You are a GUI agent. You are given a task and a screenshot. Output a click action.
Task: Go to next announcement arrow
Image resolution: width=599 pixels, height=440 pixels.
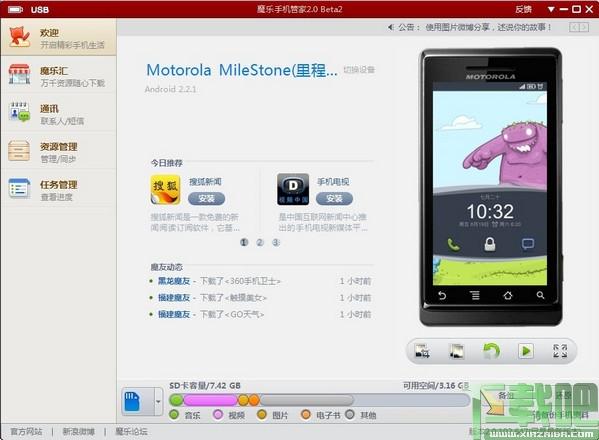click(x=584, y=27)
